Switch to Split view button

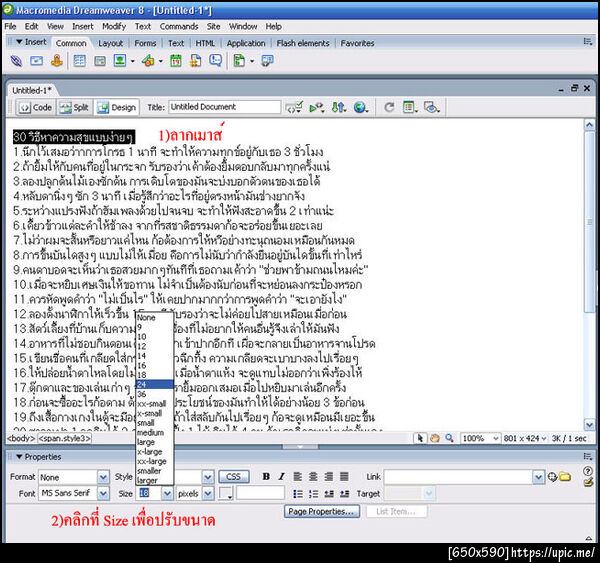coord(75,108)
